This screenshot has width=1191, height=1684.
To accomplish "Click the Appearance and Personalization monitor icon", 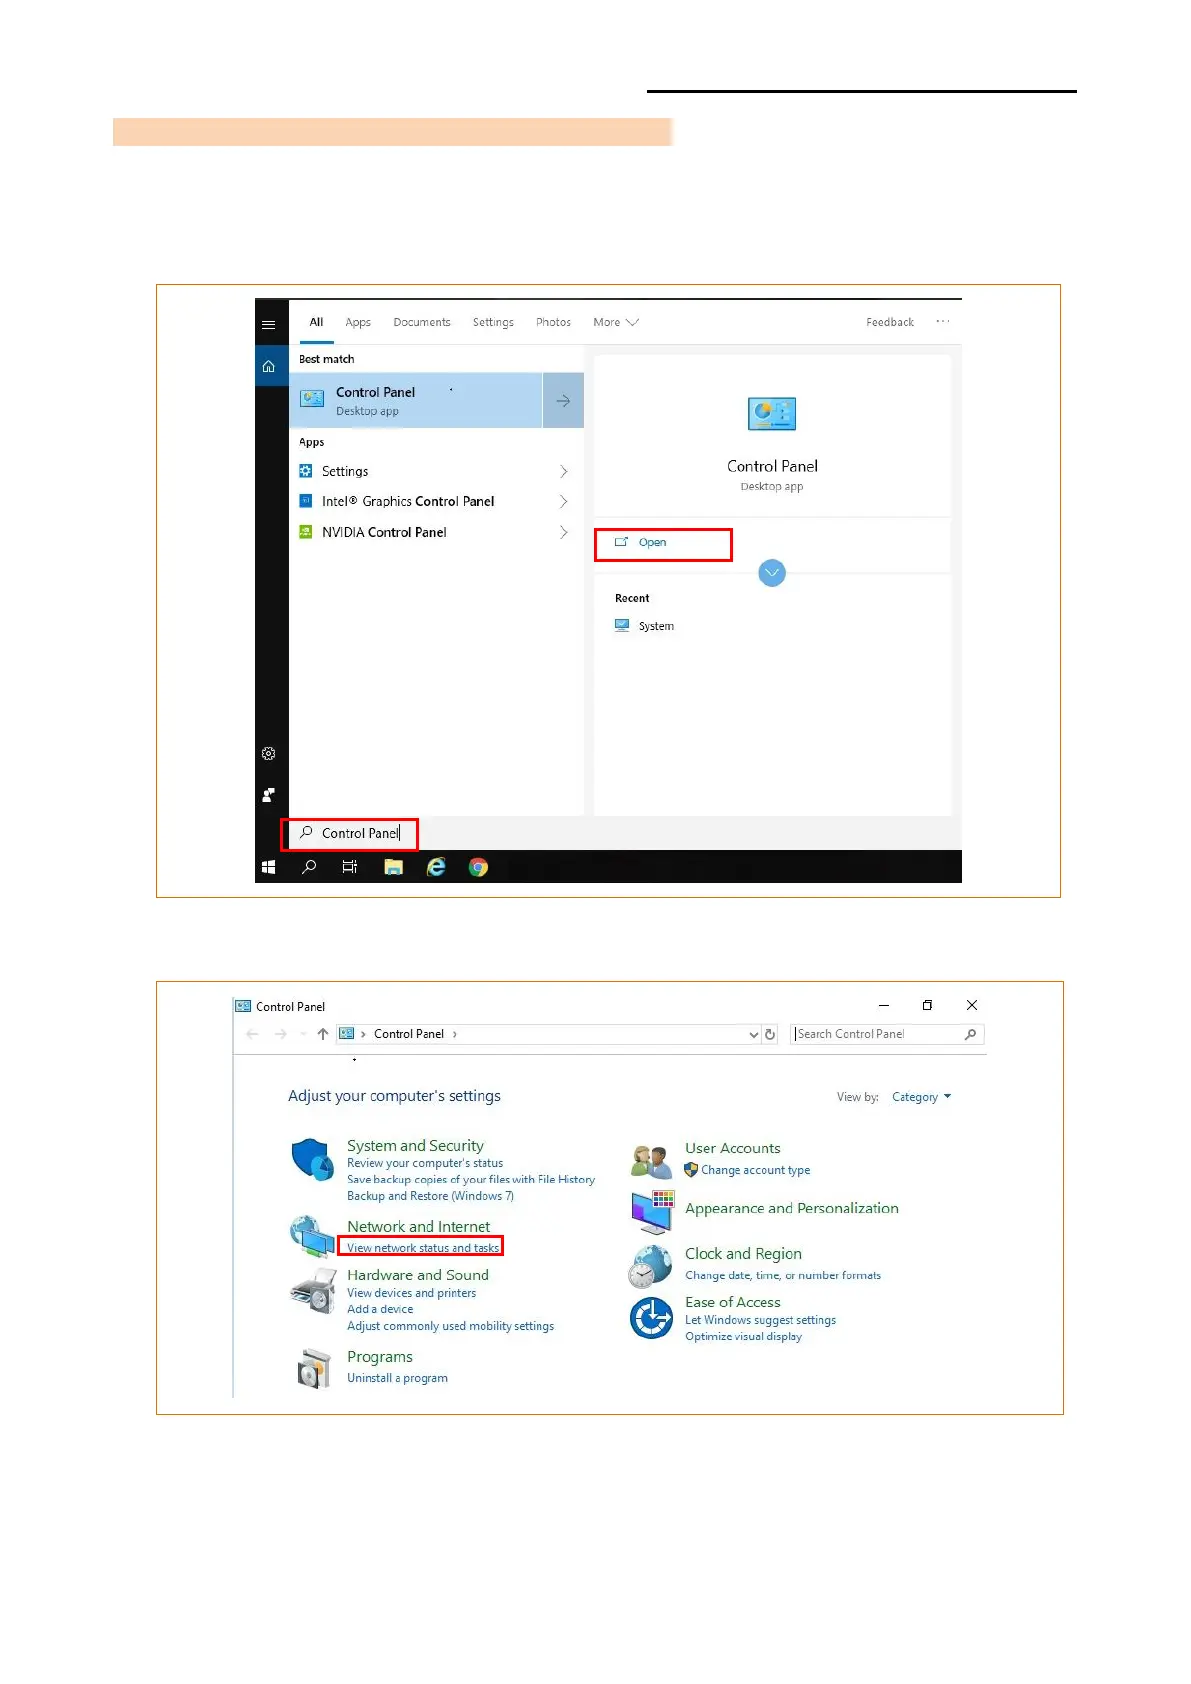I will click(x=652, y=1211).
